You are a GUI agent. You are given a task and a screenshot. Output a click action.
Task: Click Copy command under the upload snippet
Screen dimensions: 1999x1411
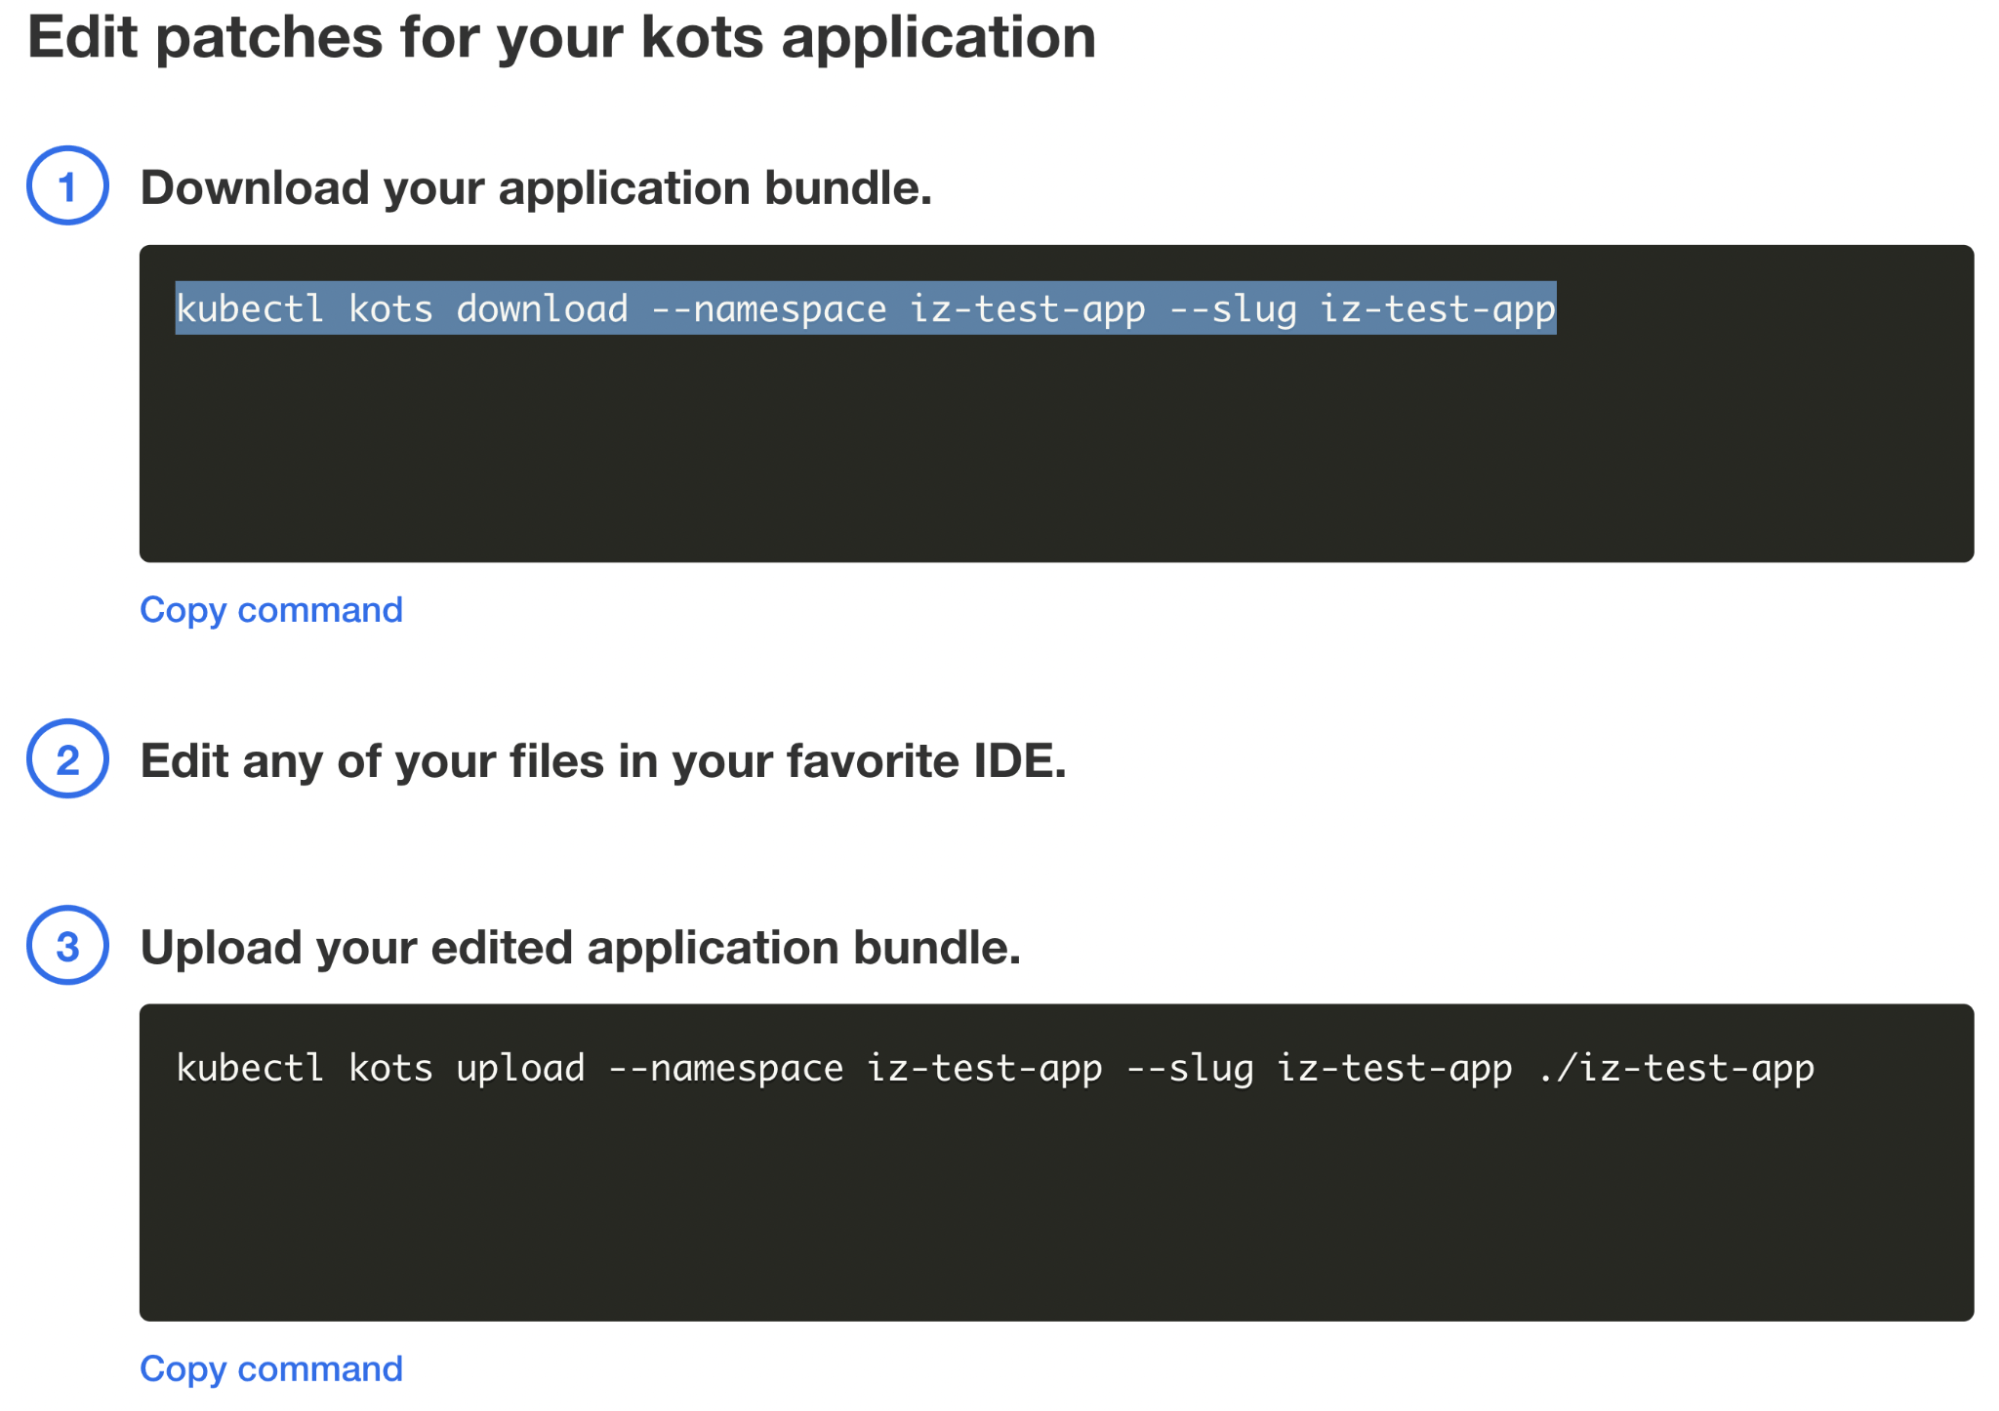pos(272,1369)
